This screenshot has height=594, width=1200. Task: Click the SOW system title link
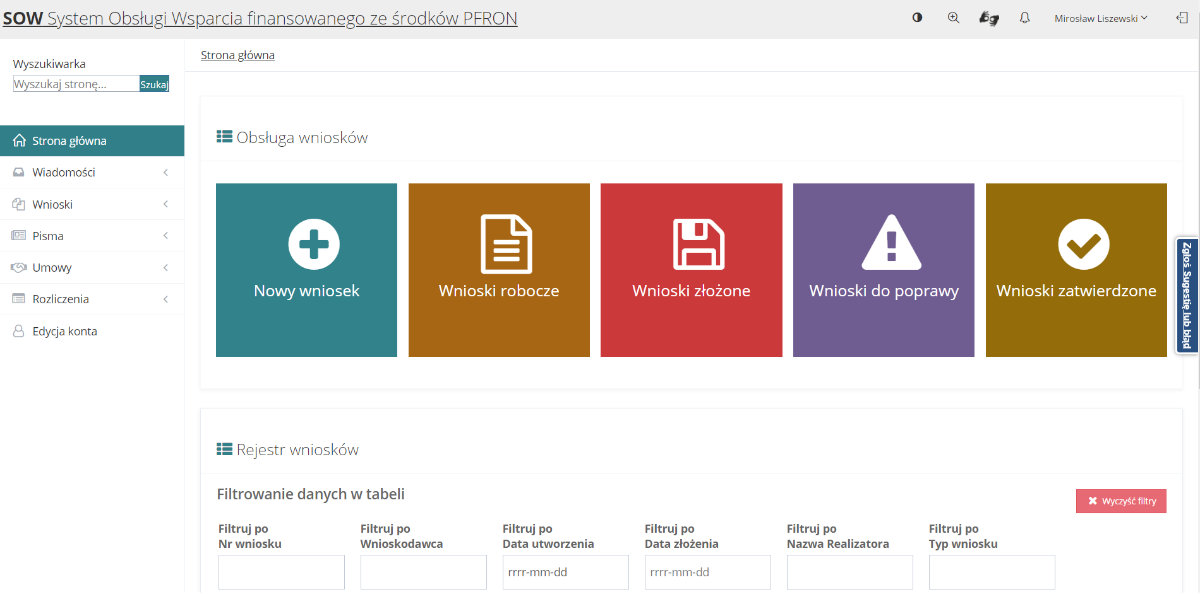point(260,18)
